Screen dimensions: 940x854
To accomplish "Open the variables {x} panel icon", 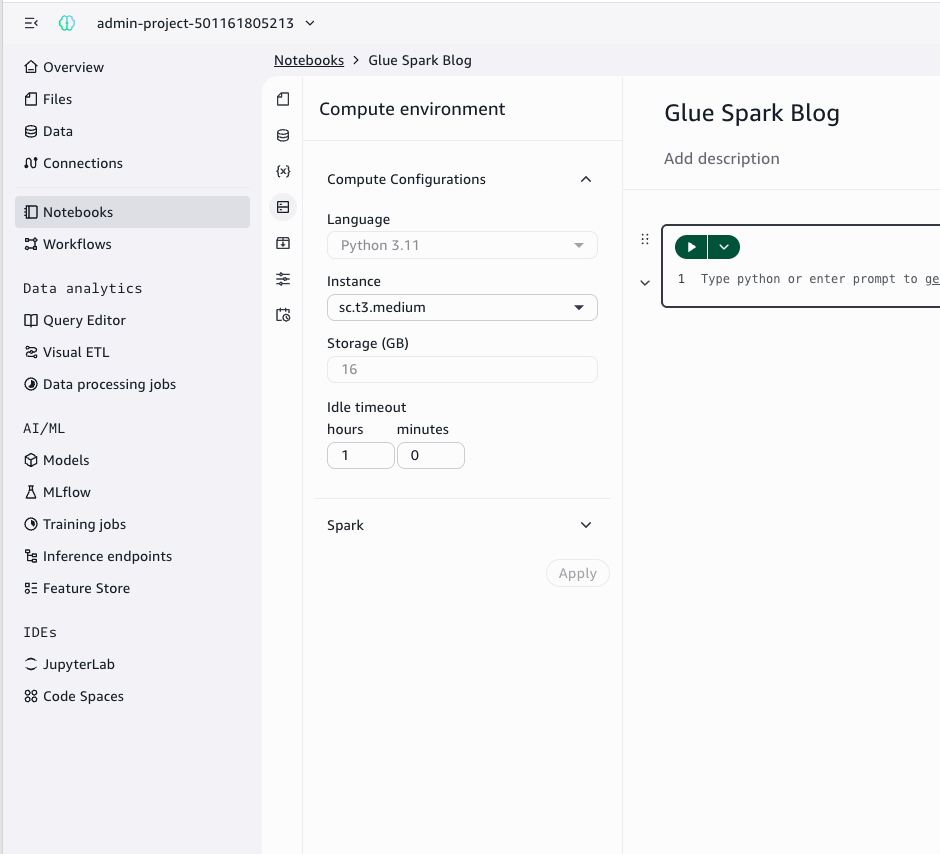I will click(x=283, y=171).
